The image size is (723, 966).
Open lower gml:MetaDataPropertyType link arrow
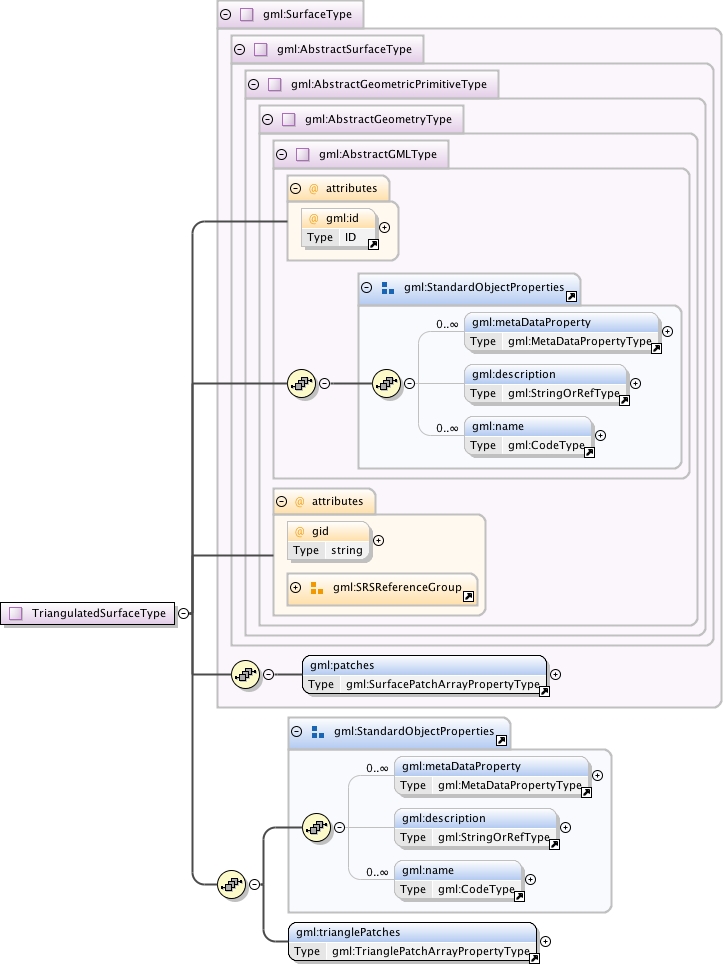pyautogui.click(x=586, y=793)
